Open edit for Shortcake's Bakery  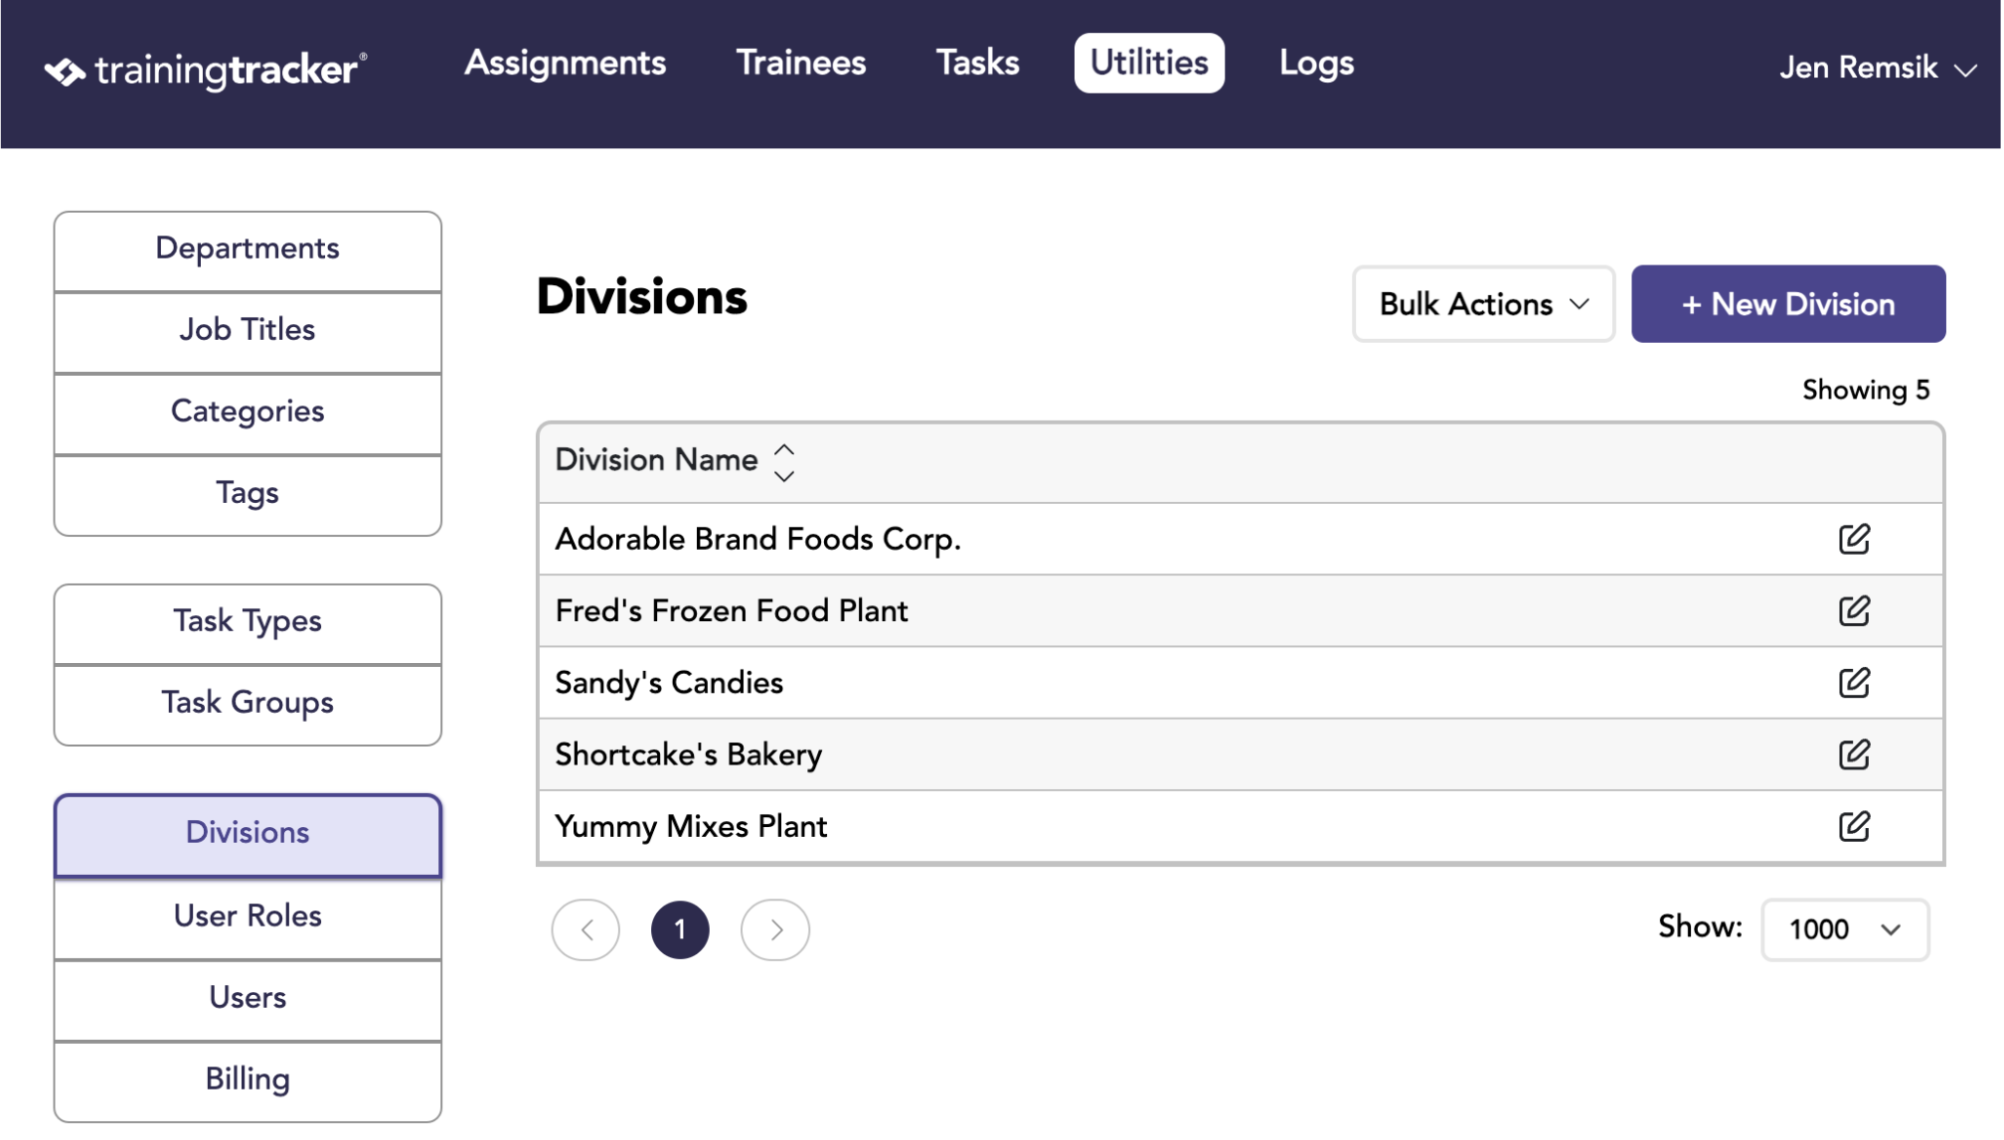pyautogui.click(x=1855, y=755)
